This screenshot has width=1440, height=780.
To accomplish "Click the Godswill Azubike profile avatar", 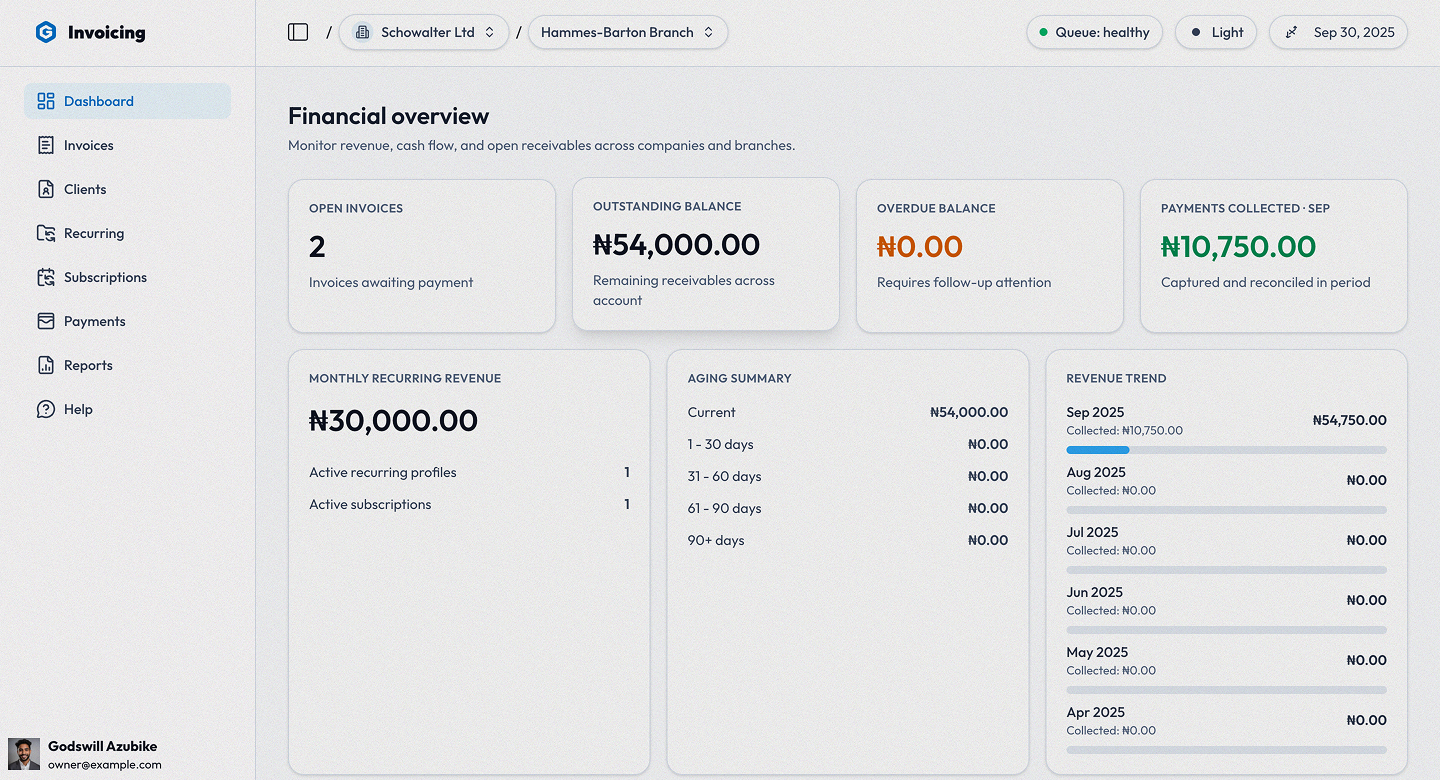I will [x=24, y=753].
